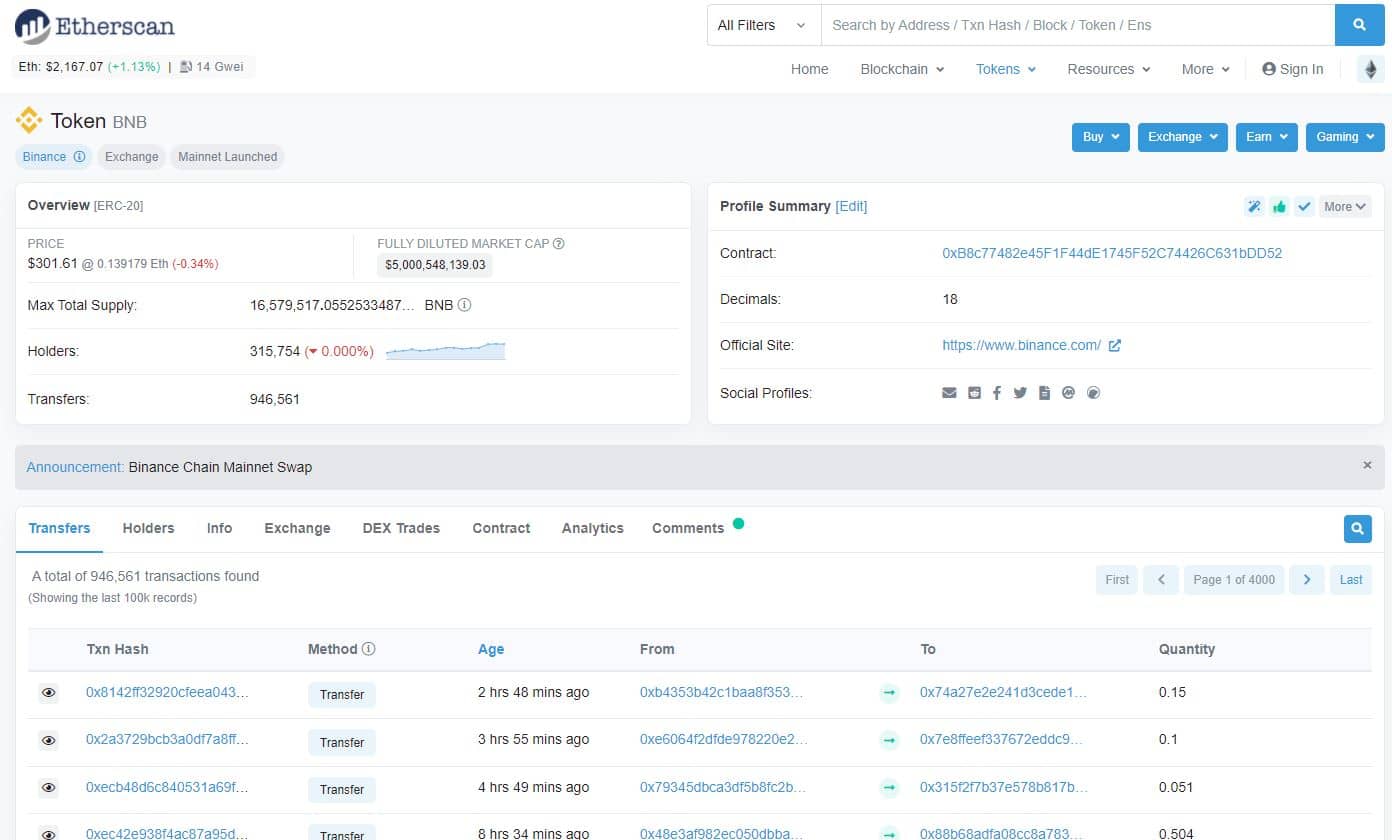The height and width of the screenshot is (840, 1392).
Task: Click the Sign In user icon link
Action: click(1292, 69)
